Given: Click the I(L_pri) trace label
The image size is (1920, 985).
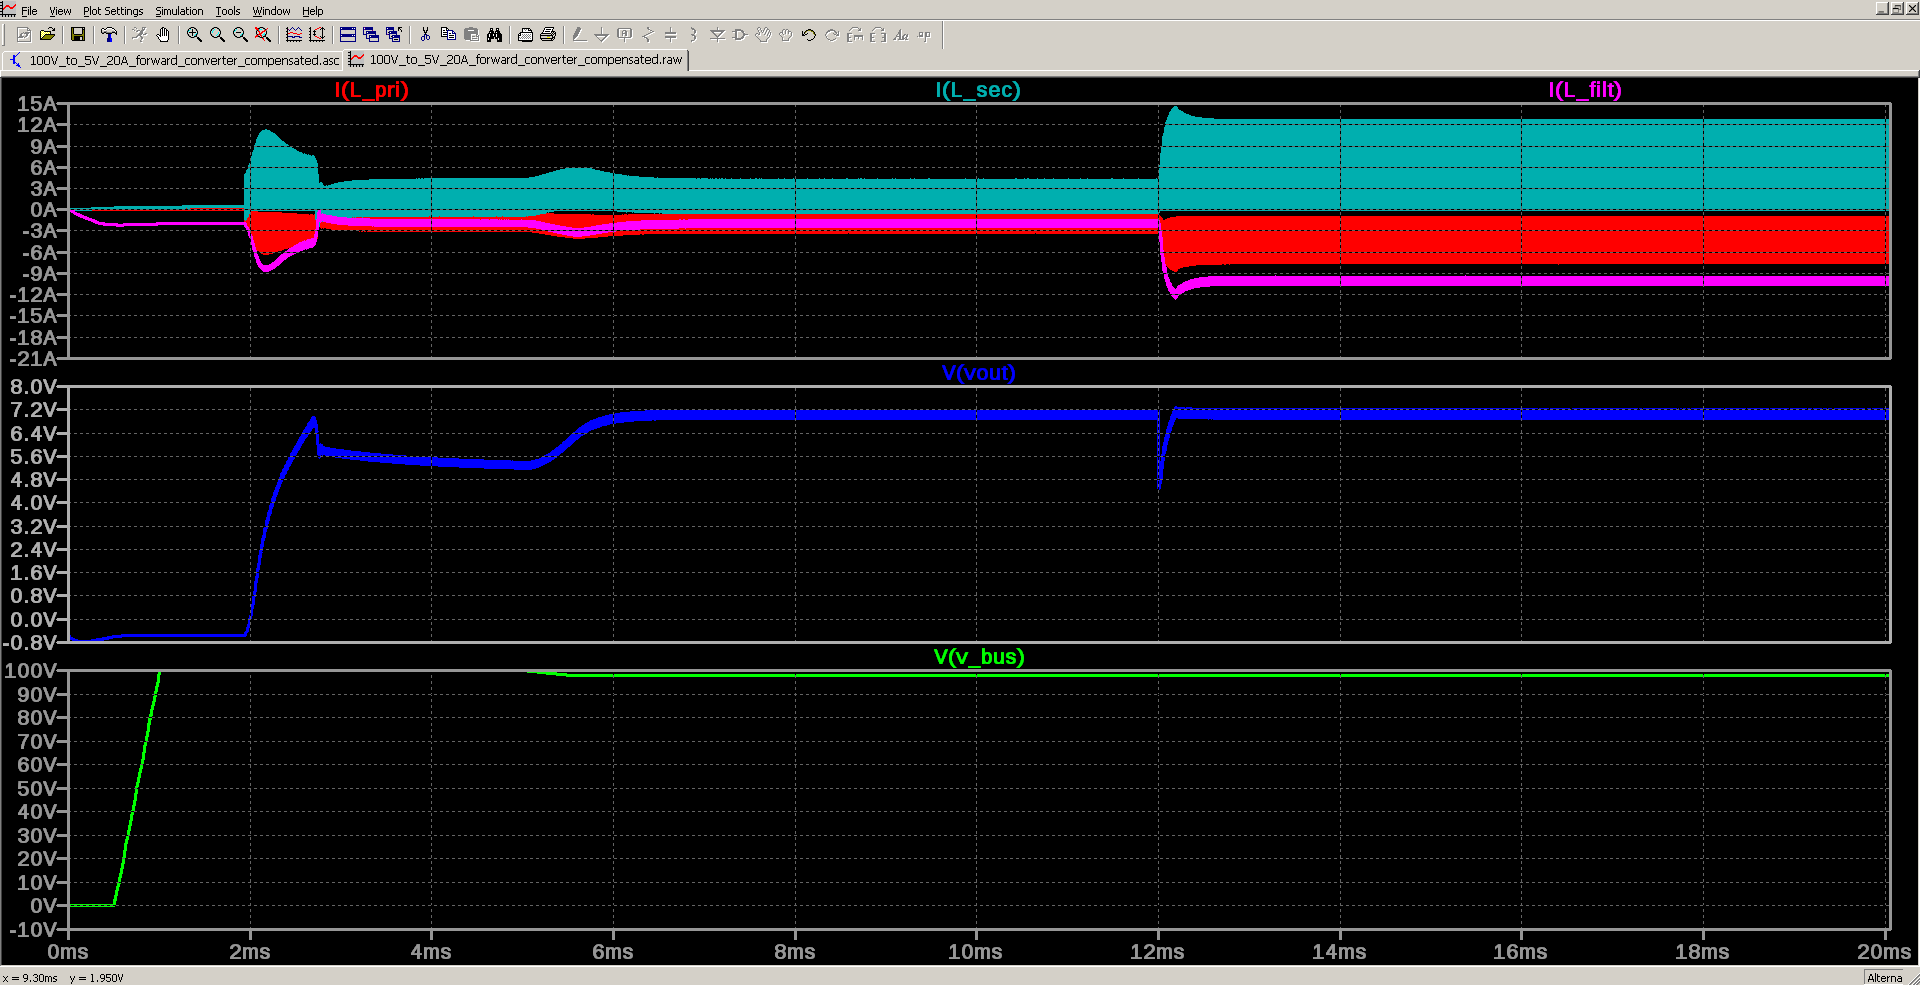Looking at the screenshot, I should pos(371,90).
